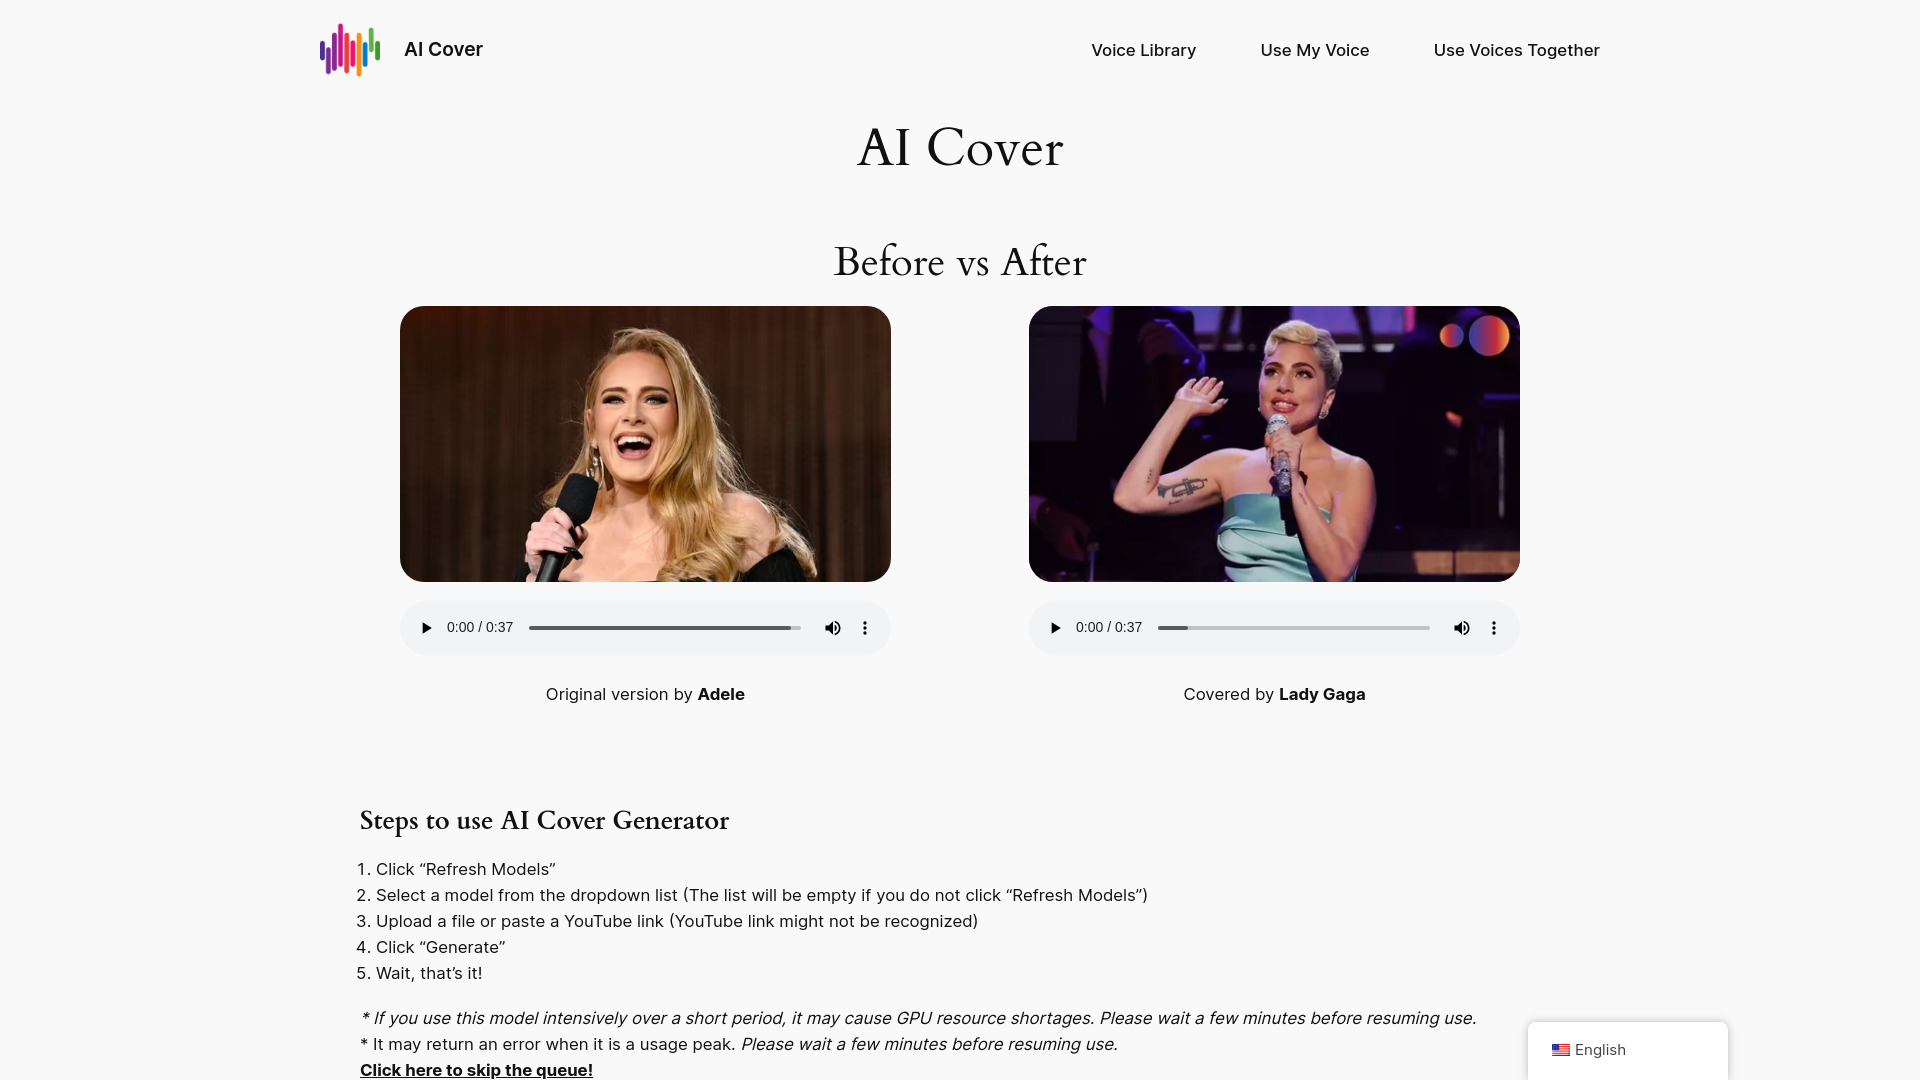Open options menu for Lady Gaga audio player
Screen dimensions: 1920x1080
[1494, 628]
